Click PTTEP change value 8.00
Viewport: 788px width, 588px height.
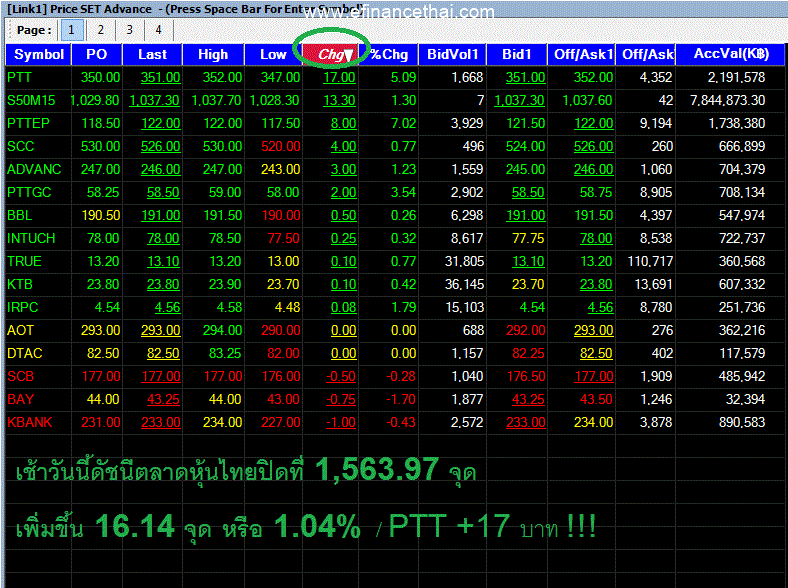pyautogui.click(x=343, y=124)
